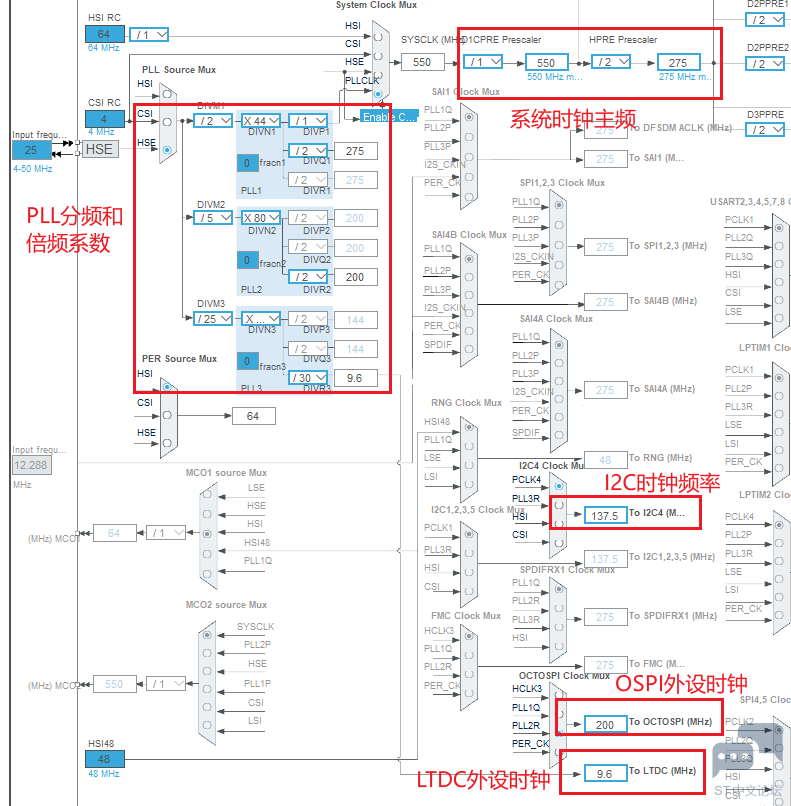Screen dimensions: 791x806
Task: Select PCLK1 in USART2,3,4,5,7,8 Clock Mux
Action: (x=779, y=228)
